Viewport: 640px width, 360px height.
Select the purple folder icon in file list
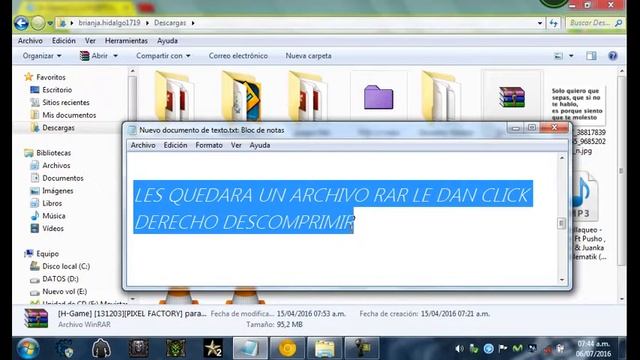coord(378,97)
